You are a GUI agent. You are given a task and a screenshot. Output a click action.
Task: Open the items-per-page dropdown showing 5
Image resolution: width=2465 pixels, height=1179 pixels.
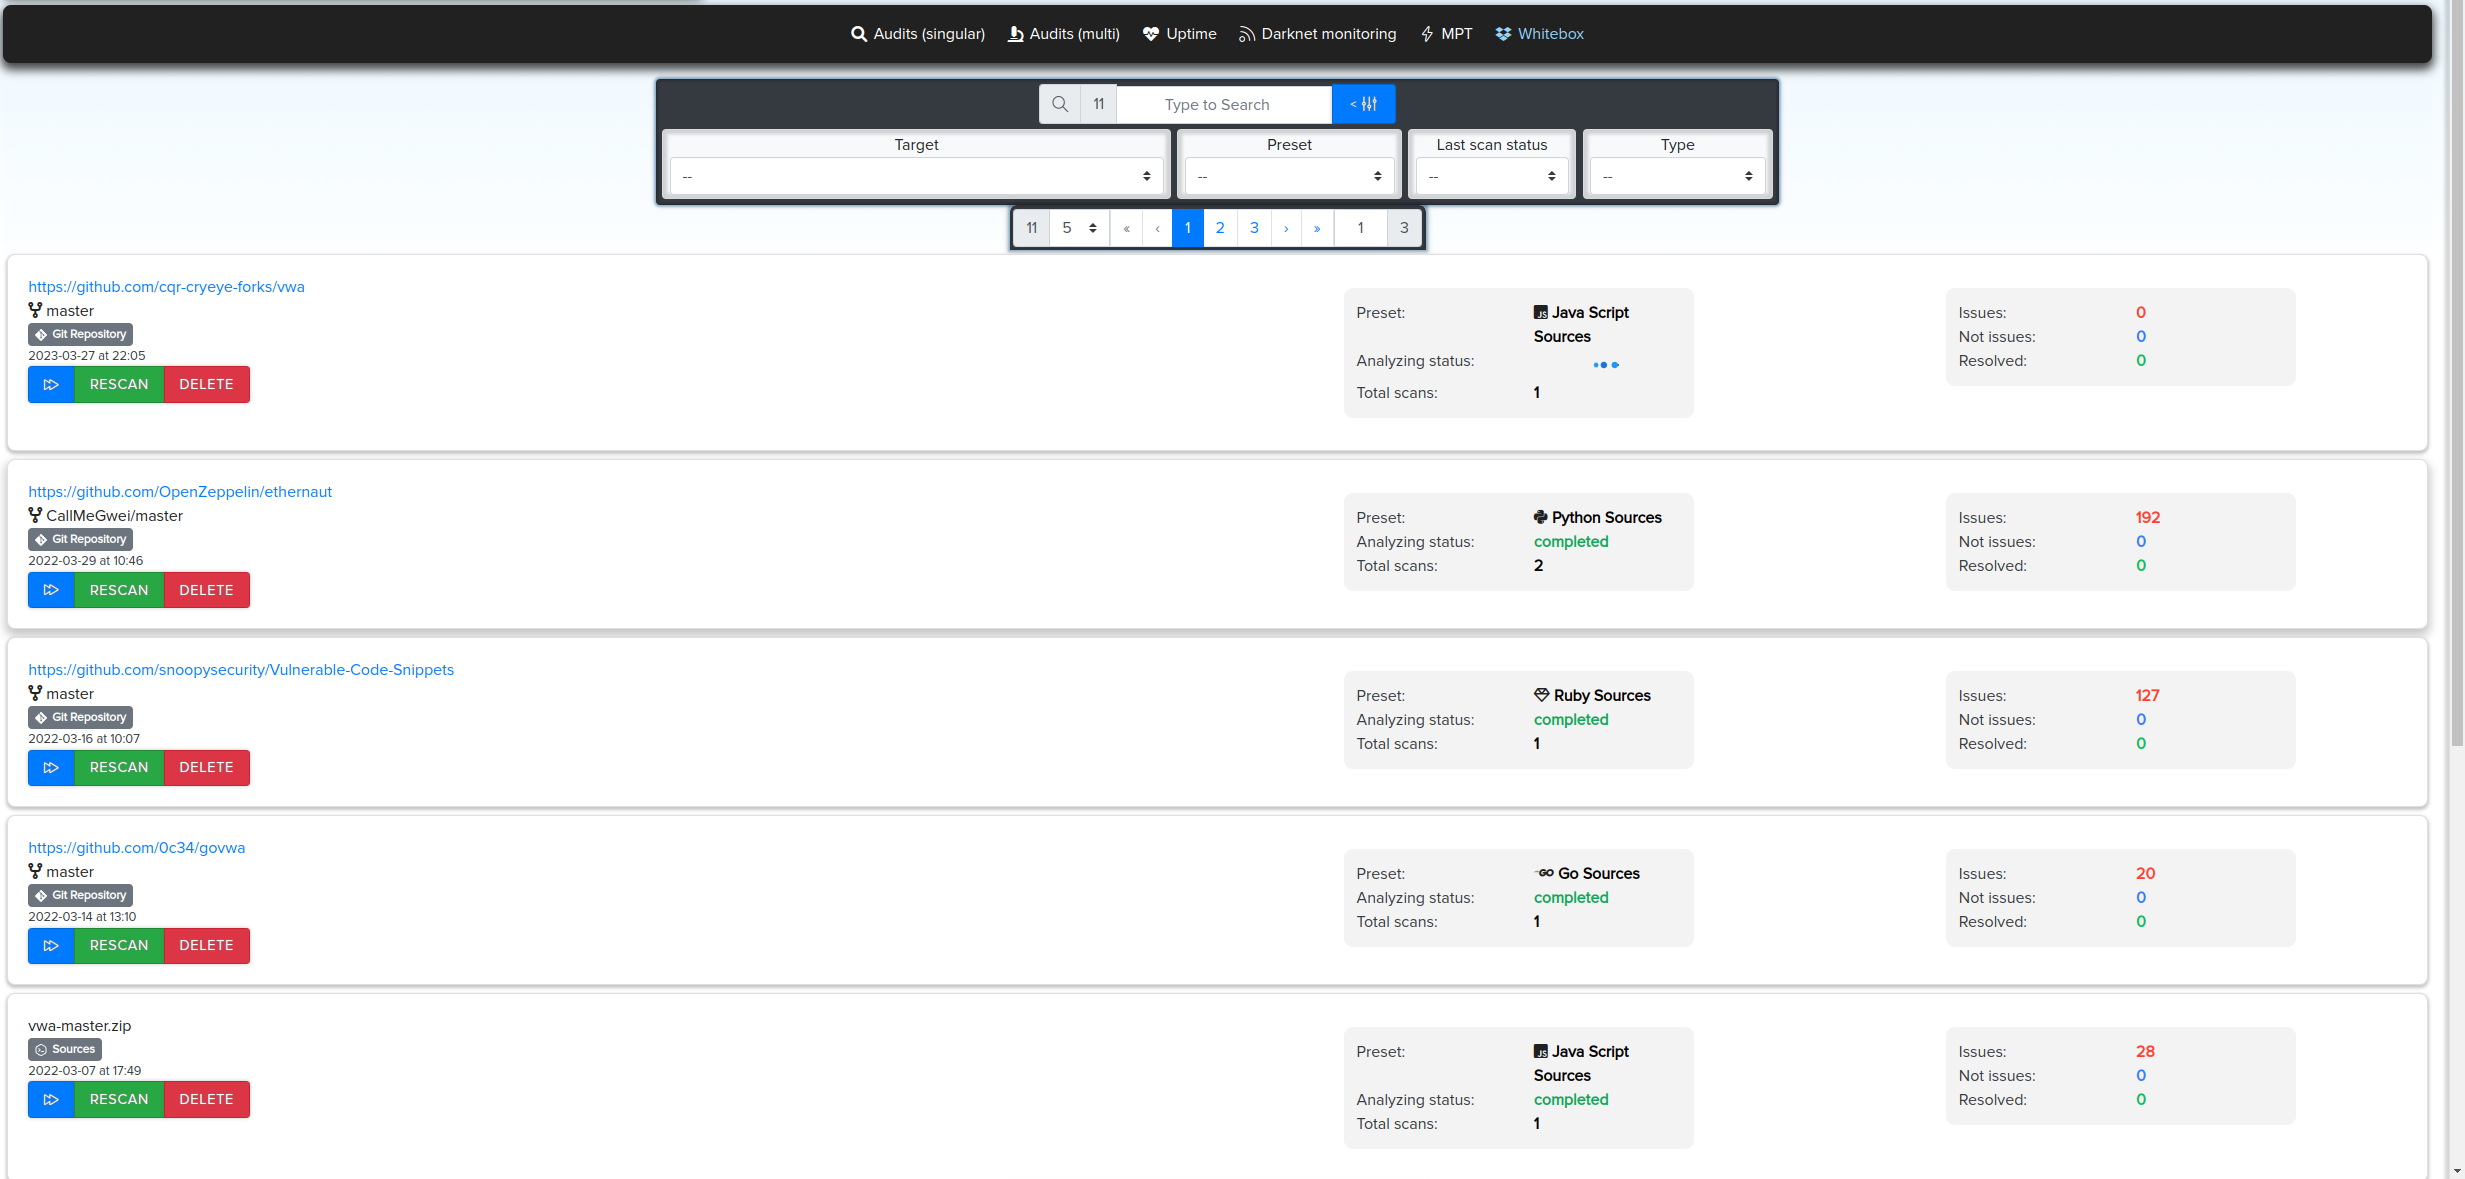coord(1079,228)
